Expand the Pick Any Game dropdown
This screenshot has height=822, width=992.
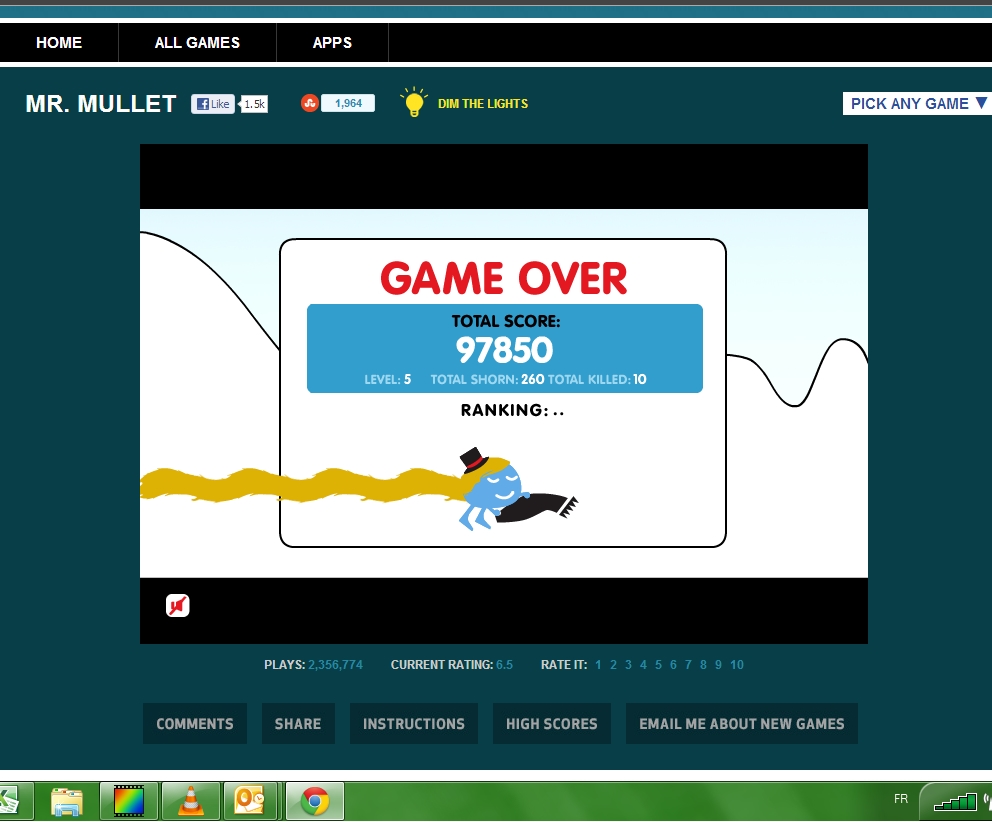(917, 104)
